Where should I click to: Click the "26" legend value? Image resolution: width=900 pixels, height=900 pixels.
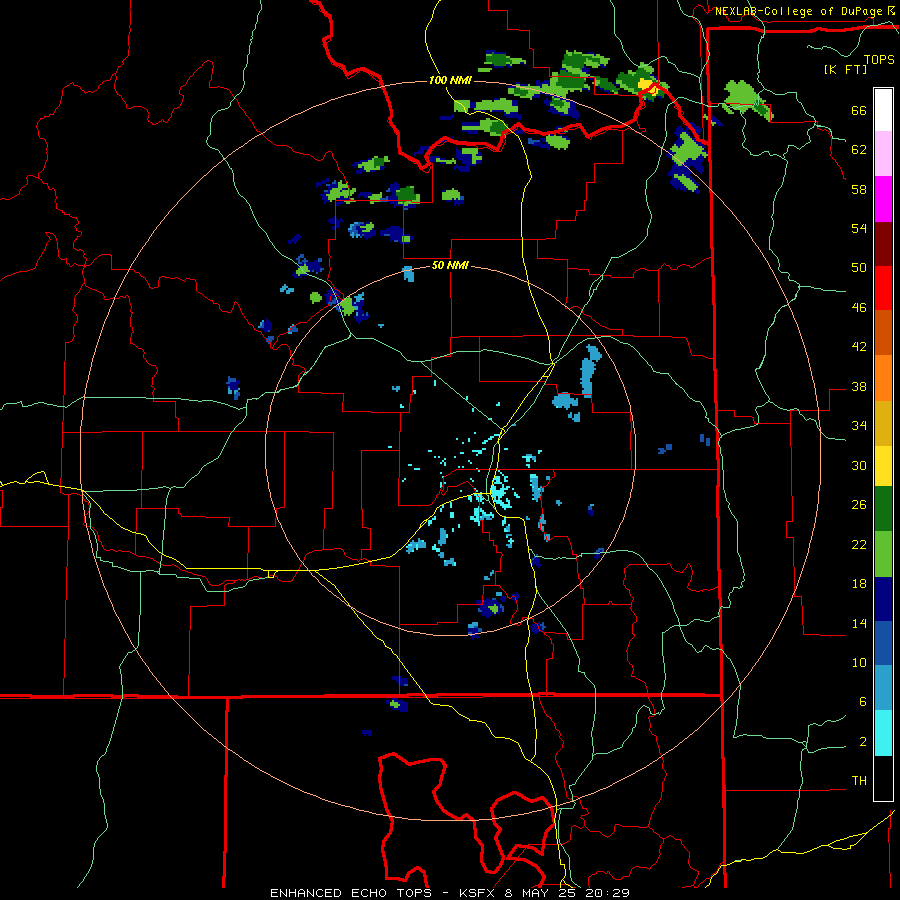859,505
